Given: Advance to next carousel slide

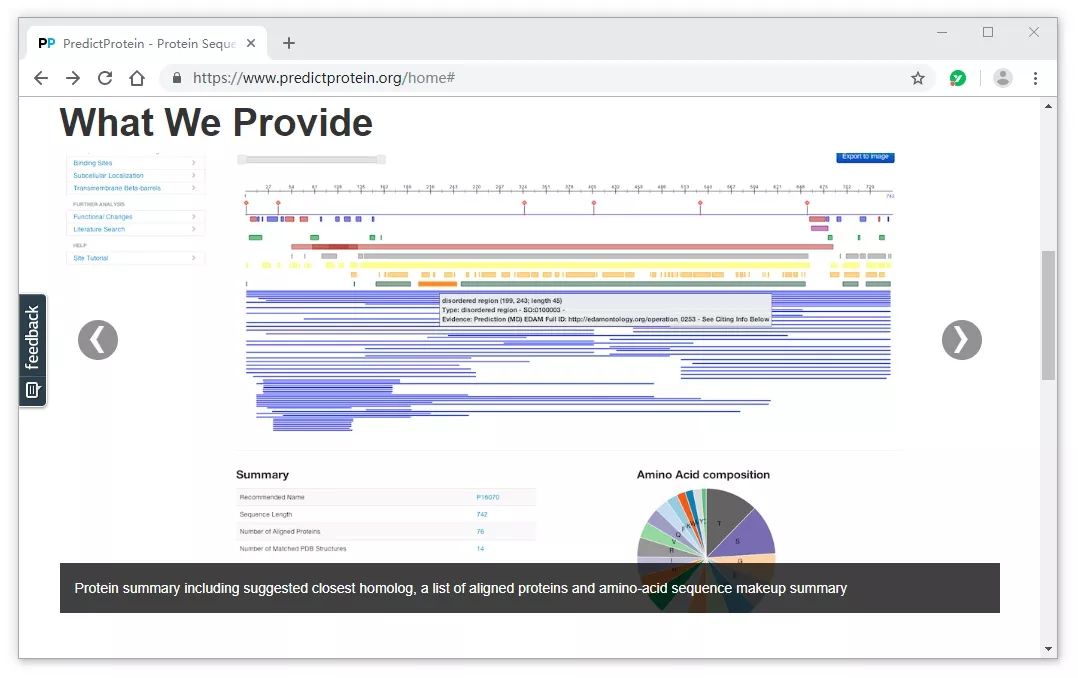Looking at the screenshot, I should click(x=961, y=340).
